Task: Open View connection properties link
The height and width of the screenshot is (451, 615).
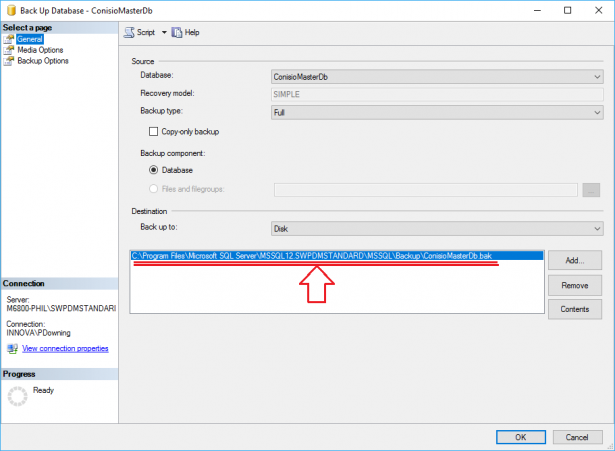Action: coord(65,349)
